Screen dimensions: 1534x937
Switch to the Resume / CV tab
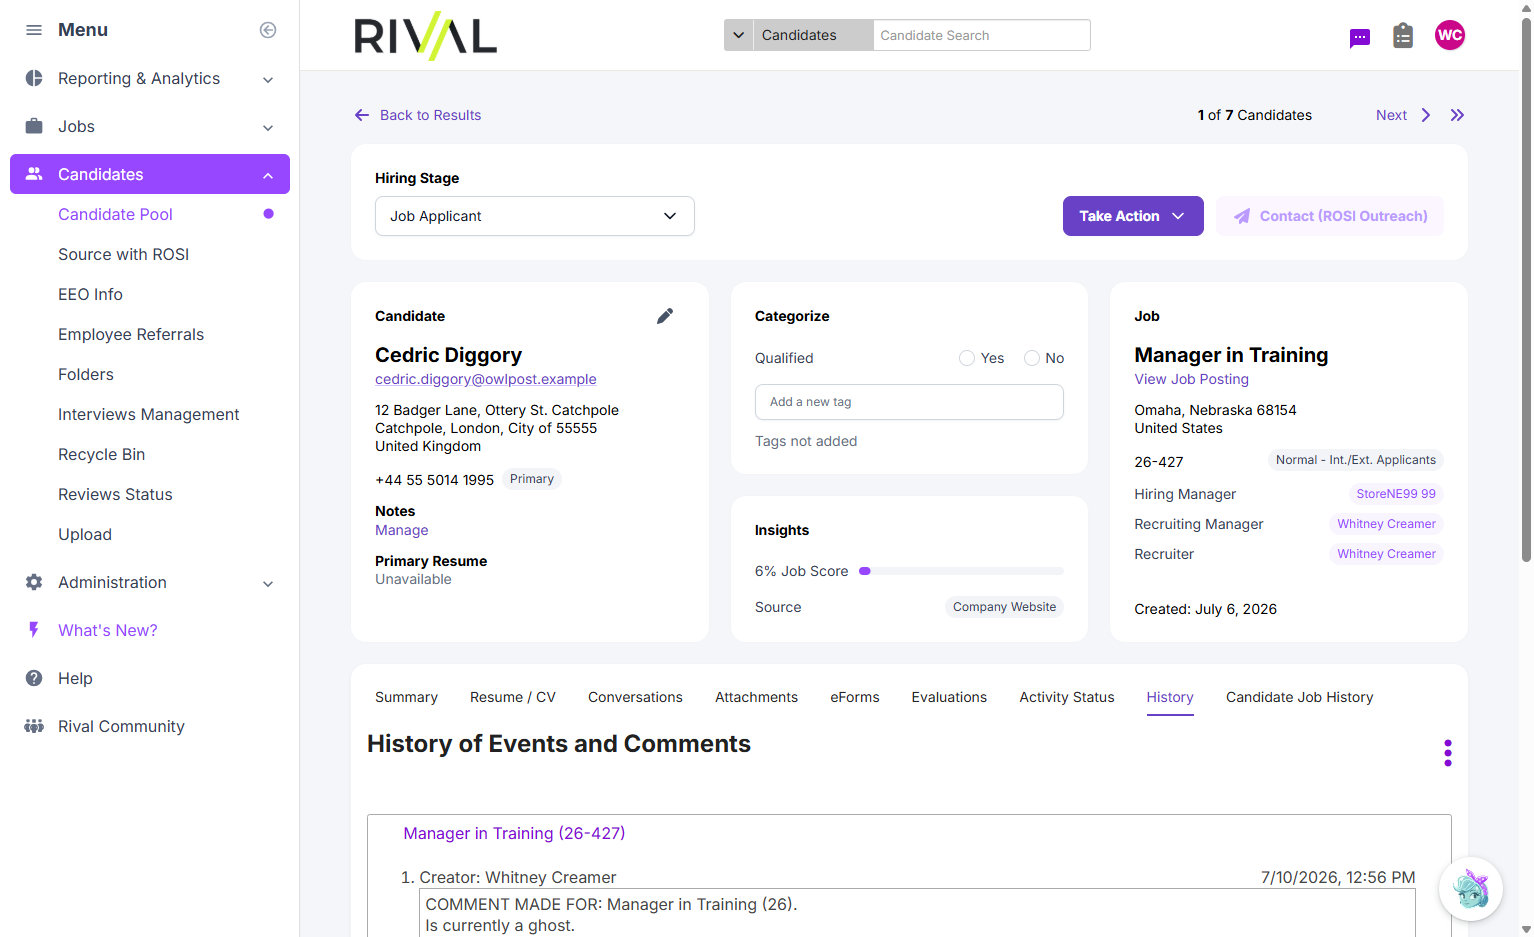(513, 697)
